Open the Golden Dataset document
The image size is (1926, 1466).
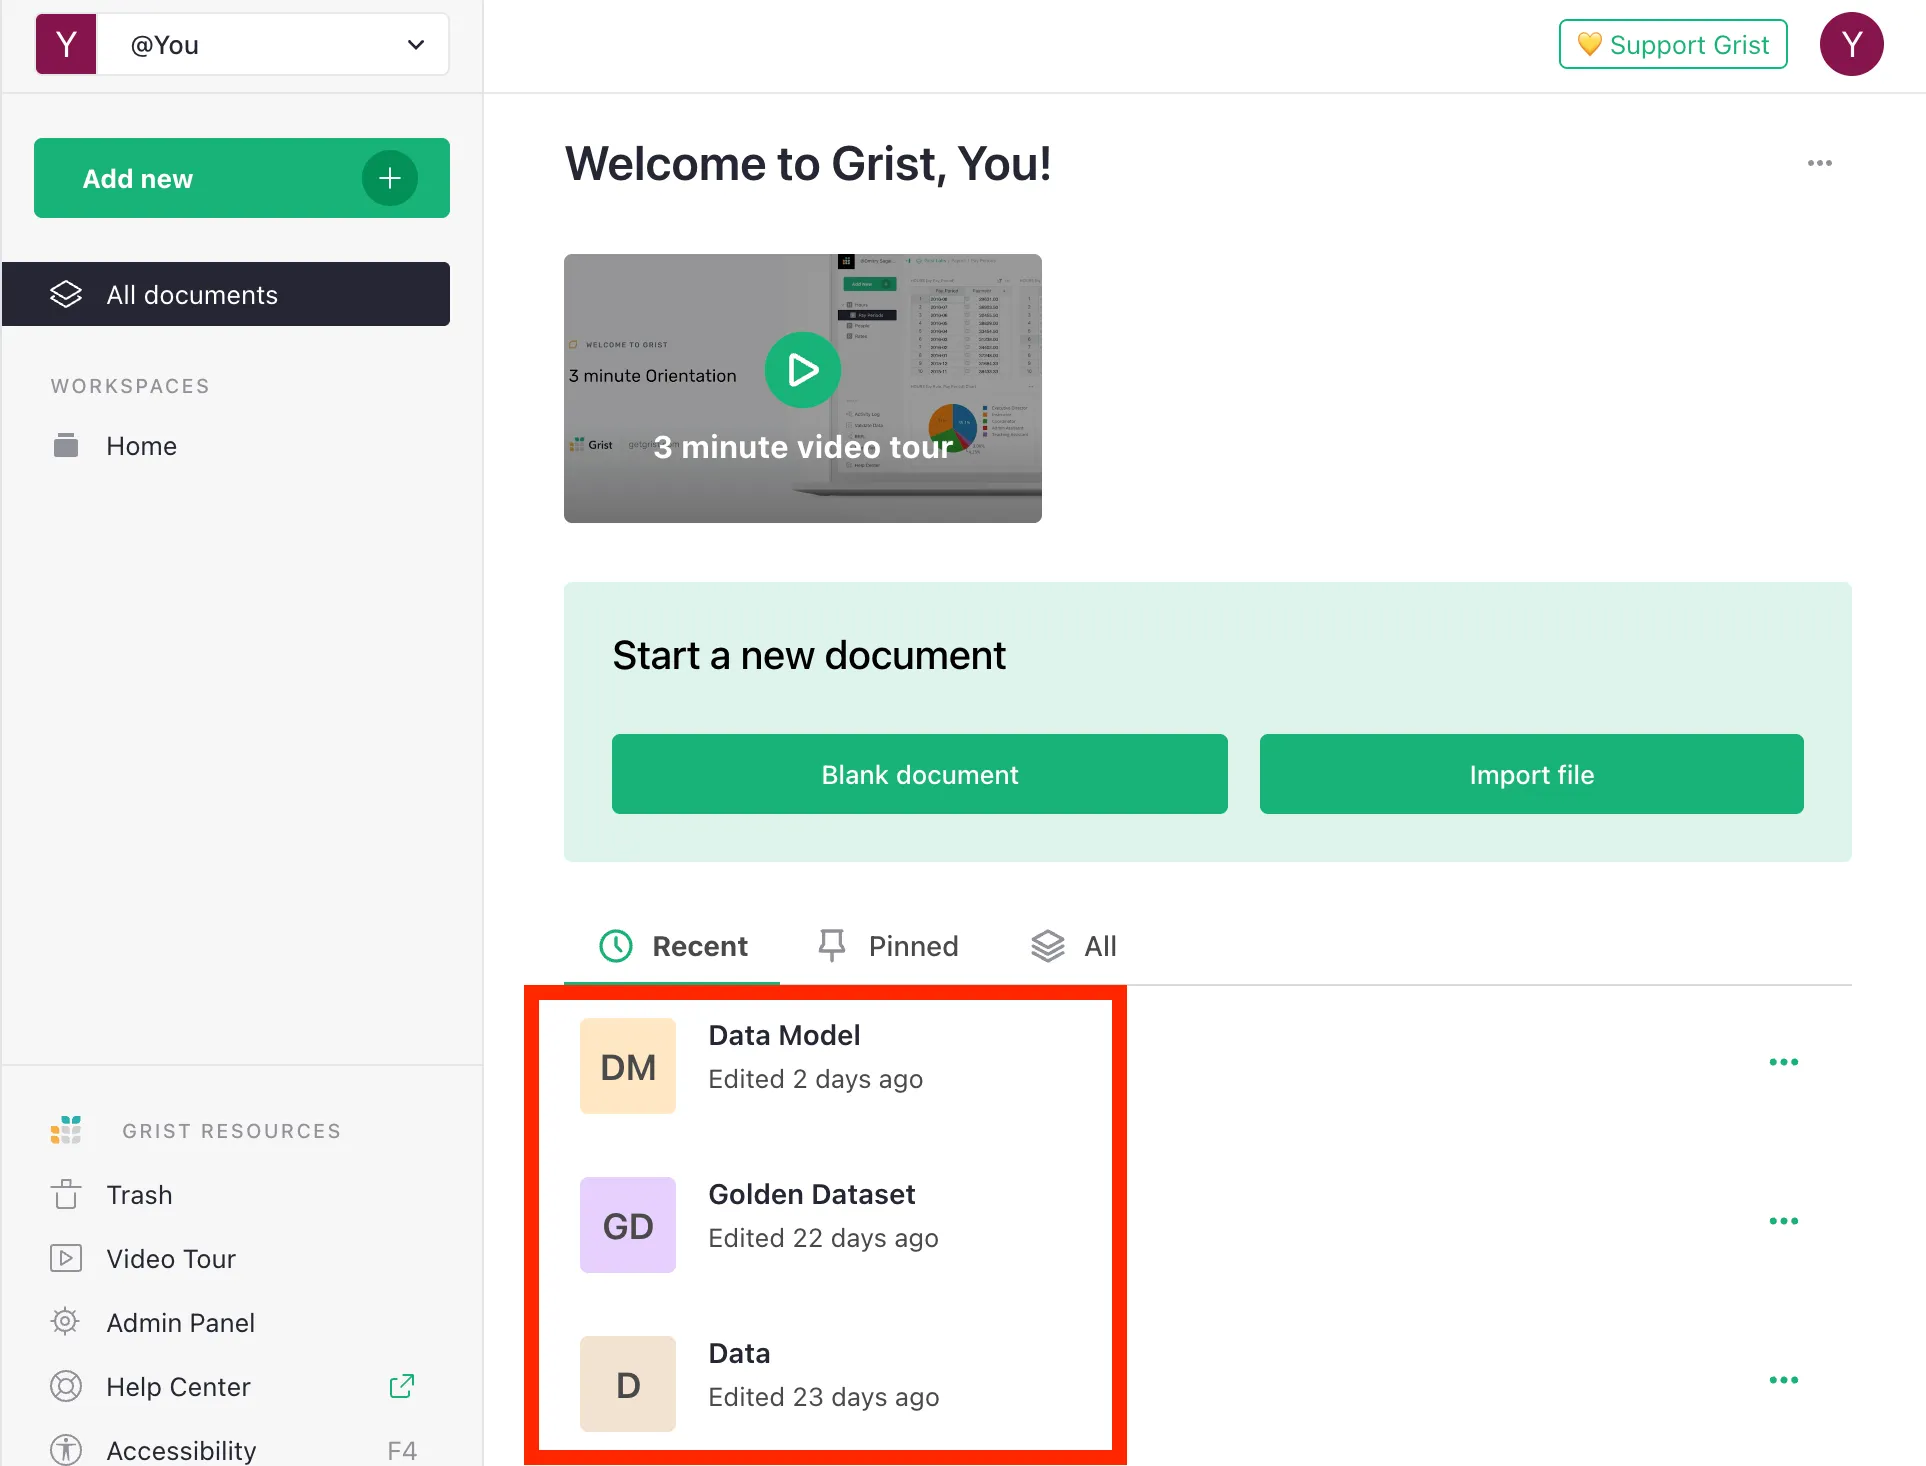(812, 1194)
